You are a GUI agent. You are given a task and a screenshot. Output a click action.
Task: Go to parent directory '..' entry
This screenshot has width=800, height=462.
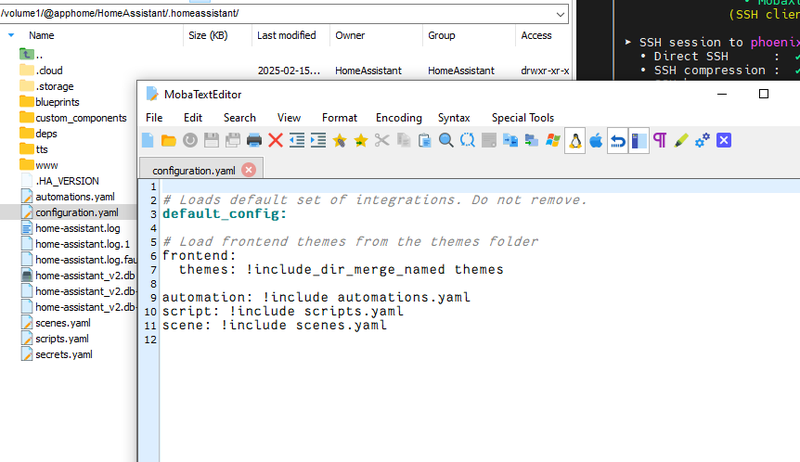(x=31, y=54)
